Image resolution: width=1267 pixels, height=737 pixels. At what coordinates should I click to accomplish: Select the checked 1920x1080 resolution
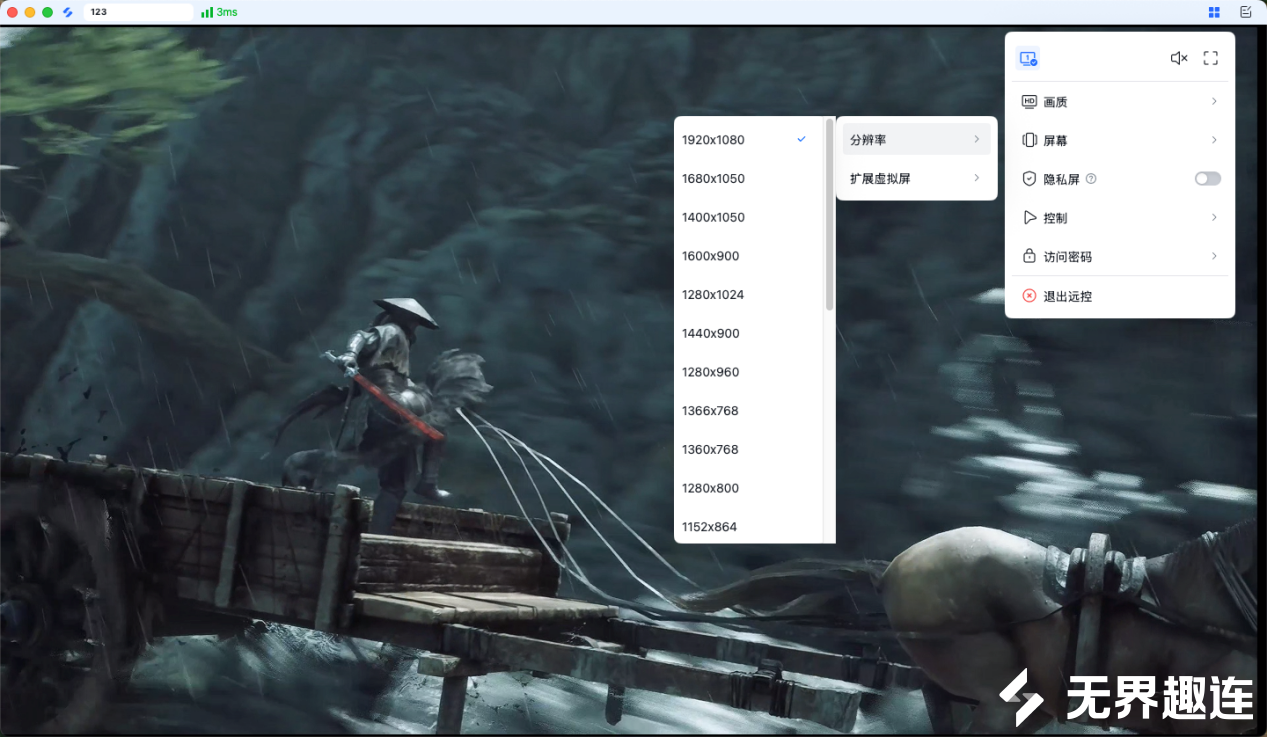pos(748,140)
